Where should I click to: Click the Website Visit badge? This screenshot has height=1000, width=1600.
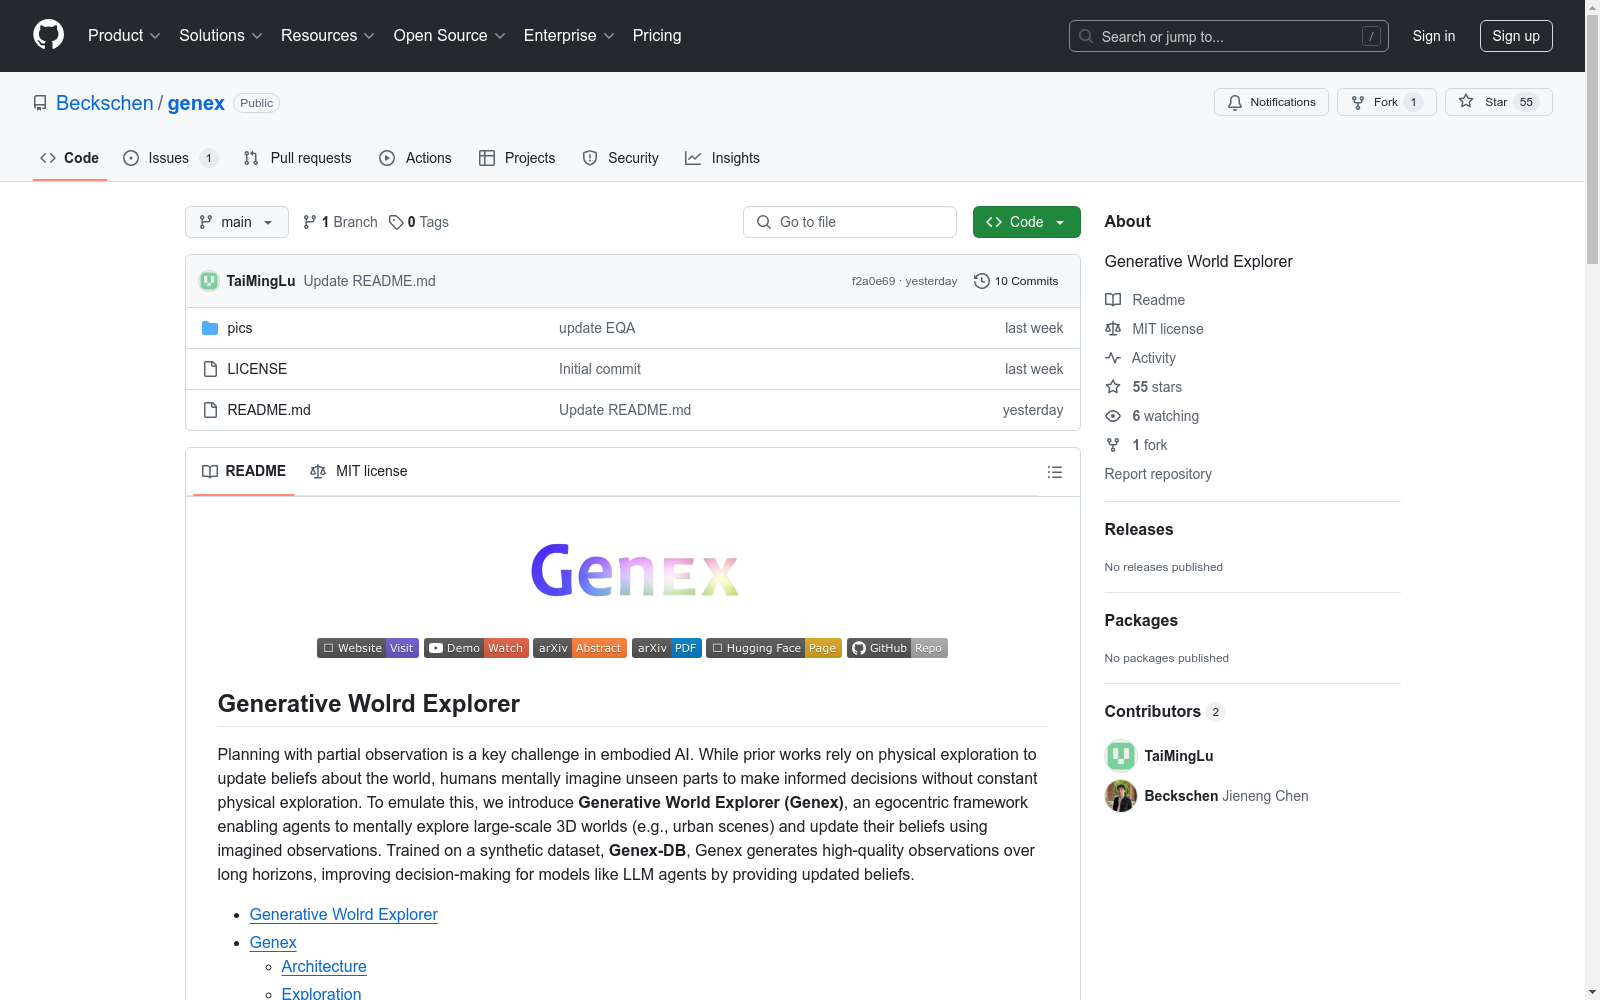pos(368,648)
